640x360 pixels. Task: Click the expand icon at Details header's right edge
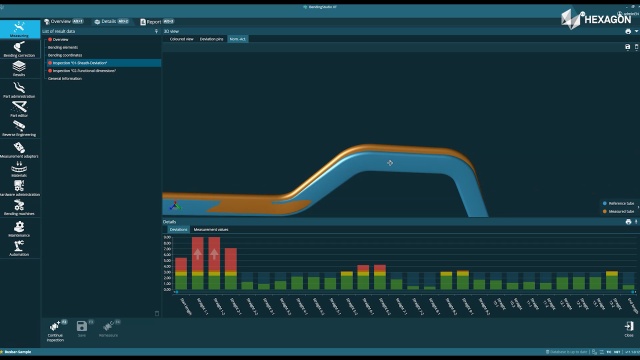pos(636,222)
